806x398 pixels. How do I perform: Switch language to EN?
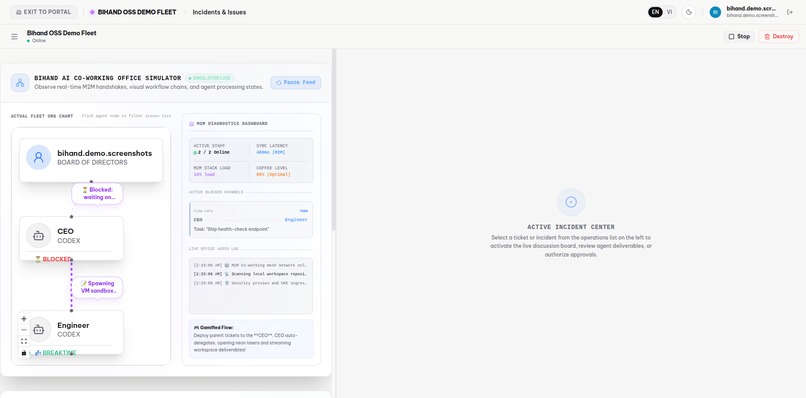pos(655,12)
